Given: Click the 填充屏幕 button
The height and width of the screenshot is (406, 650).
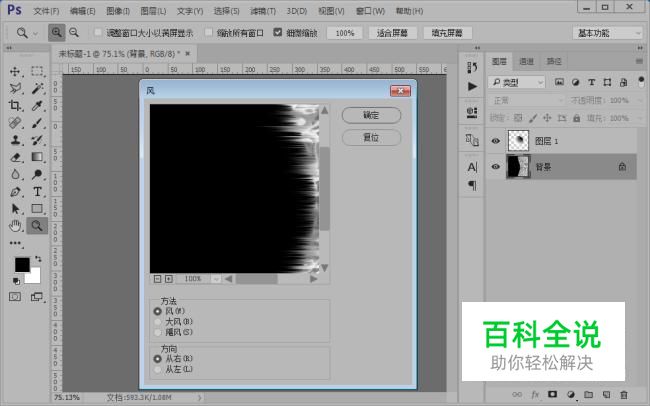Looking at the screenshot, I should click(x=447, y=33).
